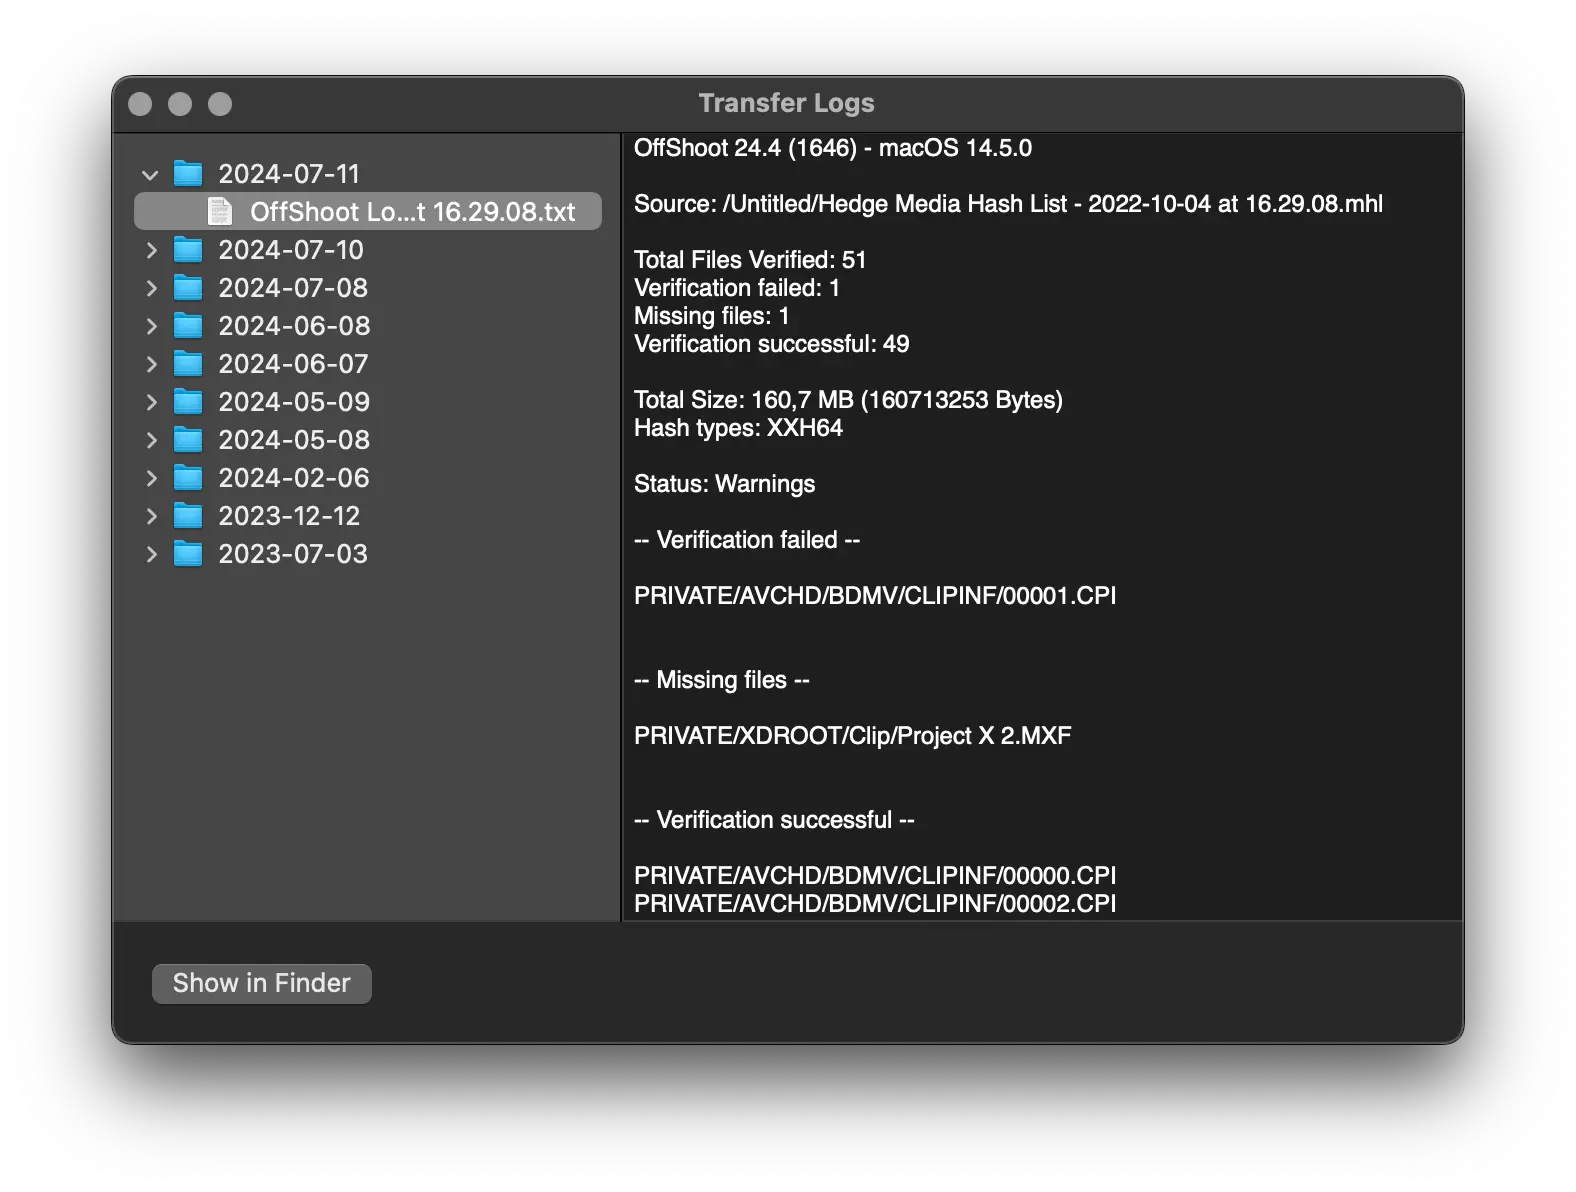Click the Project X 2.MXF path
Screen dimensions: 1576x1192
(852, 736)
